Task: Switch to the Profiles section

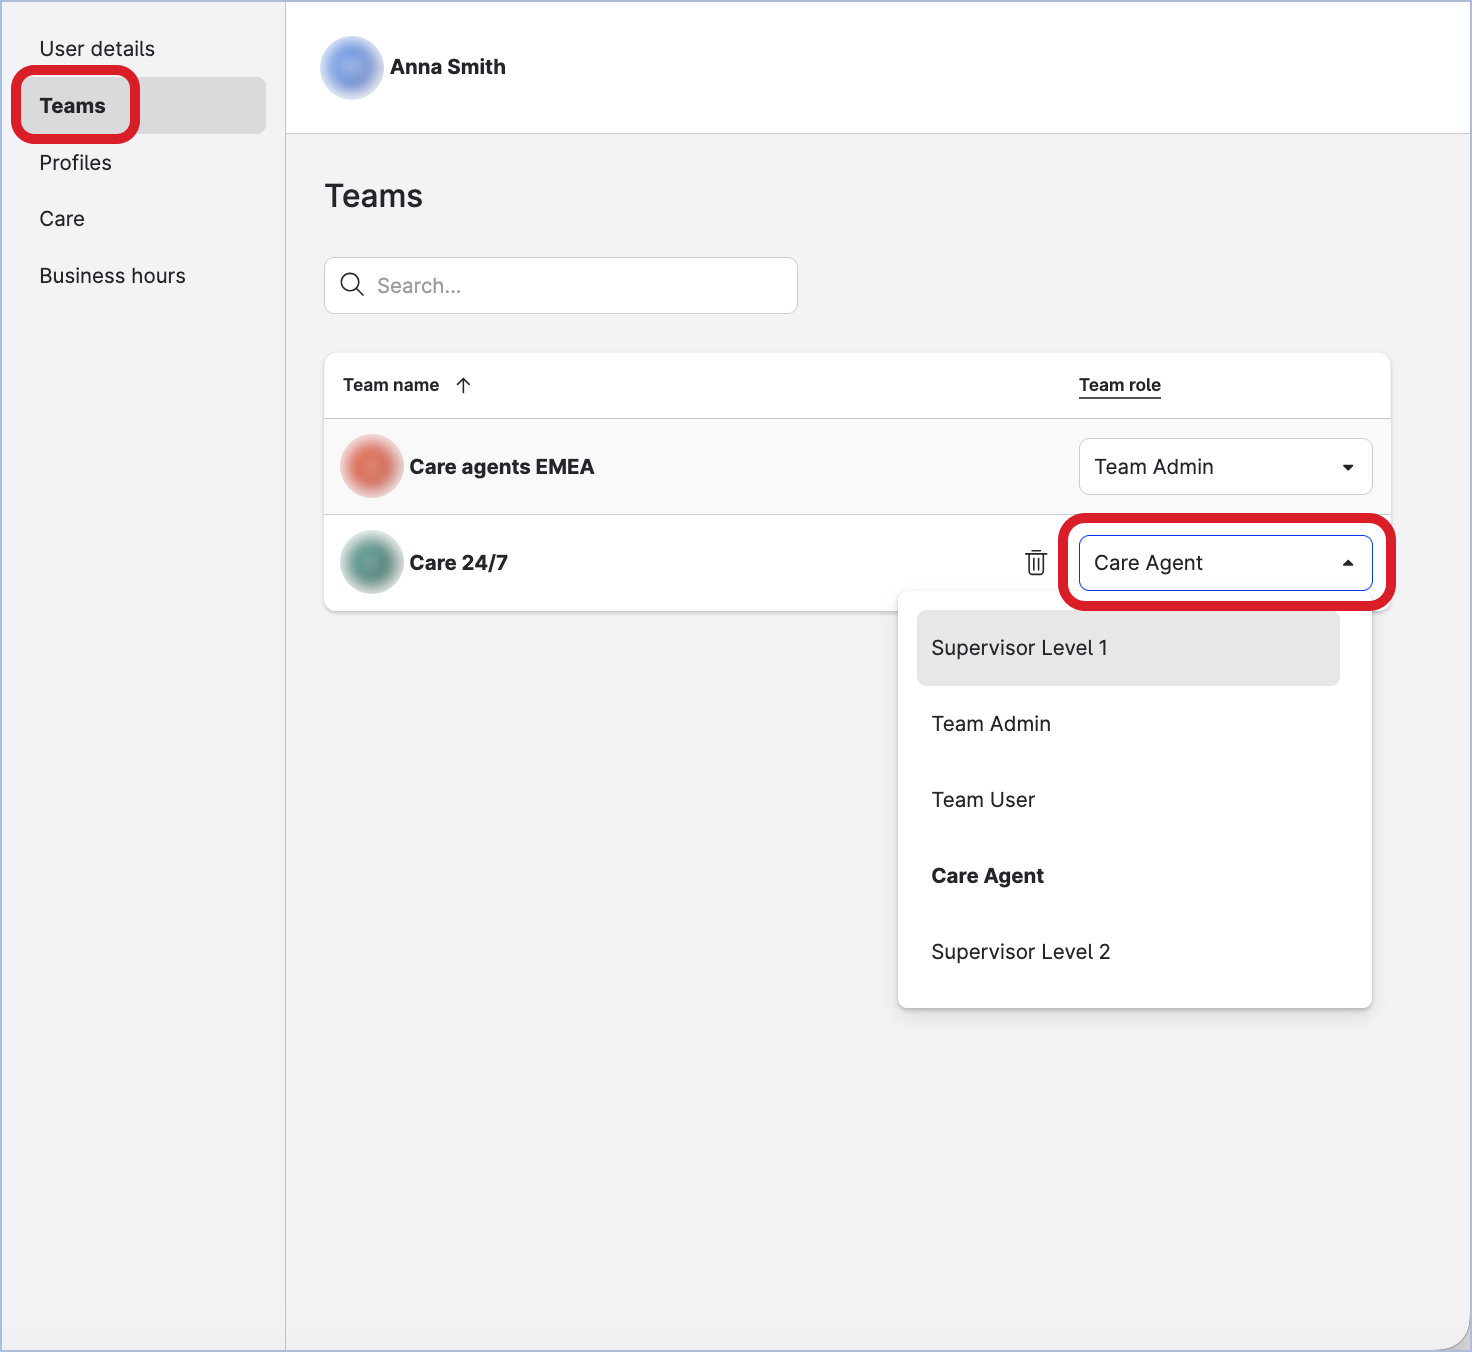Action: (75, 162)
